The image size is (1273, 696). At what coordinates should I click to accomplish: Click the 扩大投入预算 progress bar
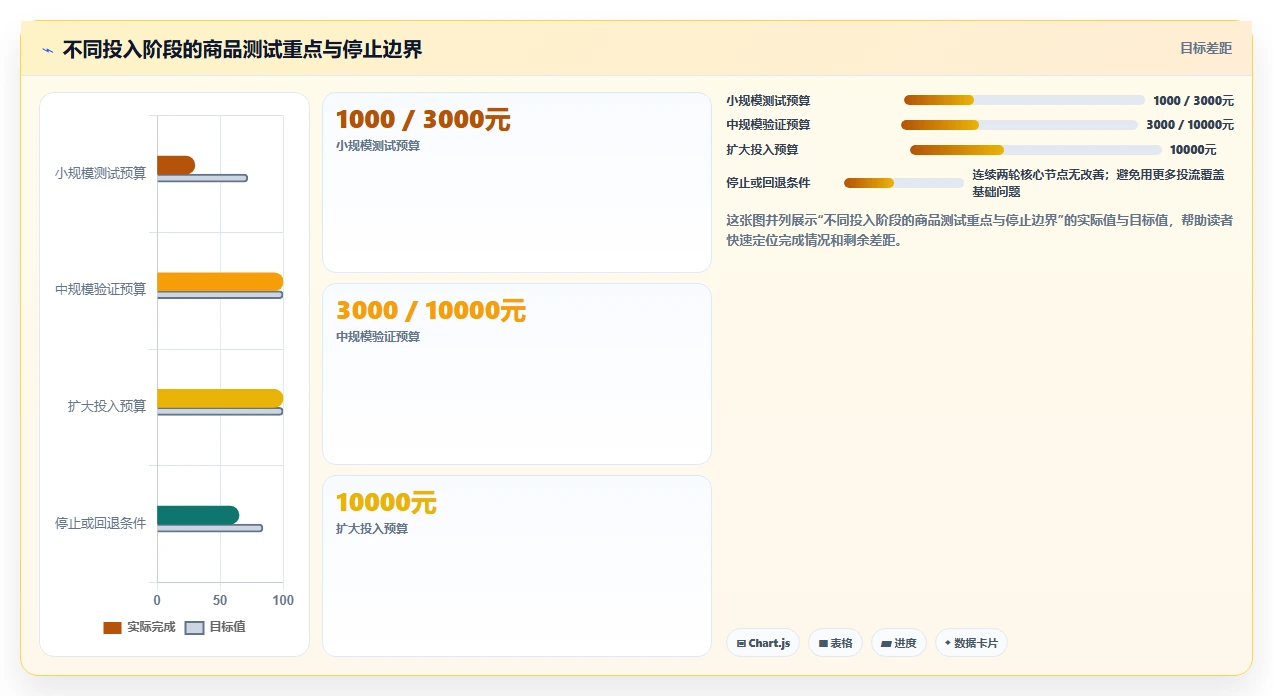point(1036,150)
